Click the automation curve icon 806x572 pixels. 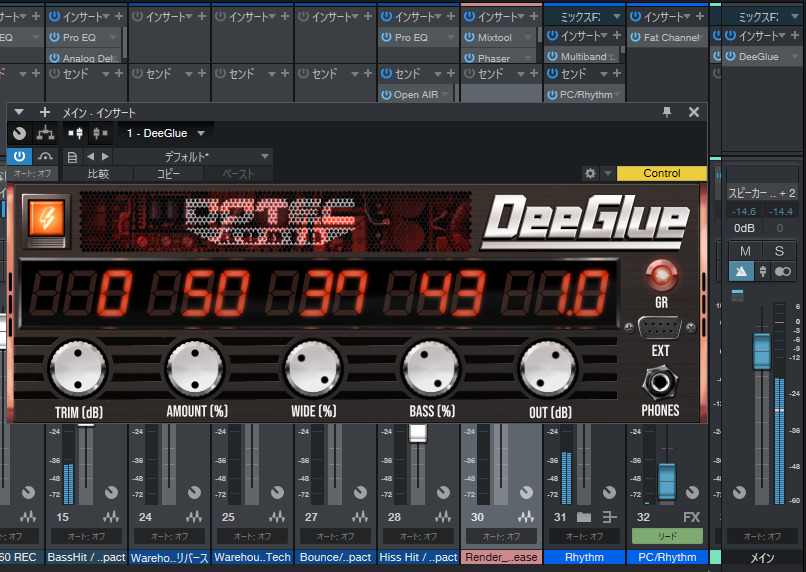[45, 156]
